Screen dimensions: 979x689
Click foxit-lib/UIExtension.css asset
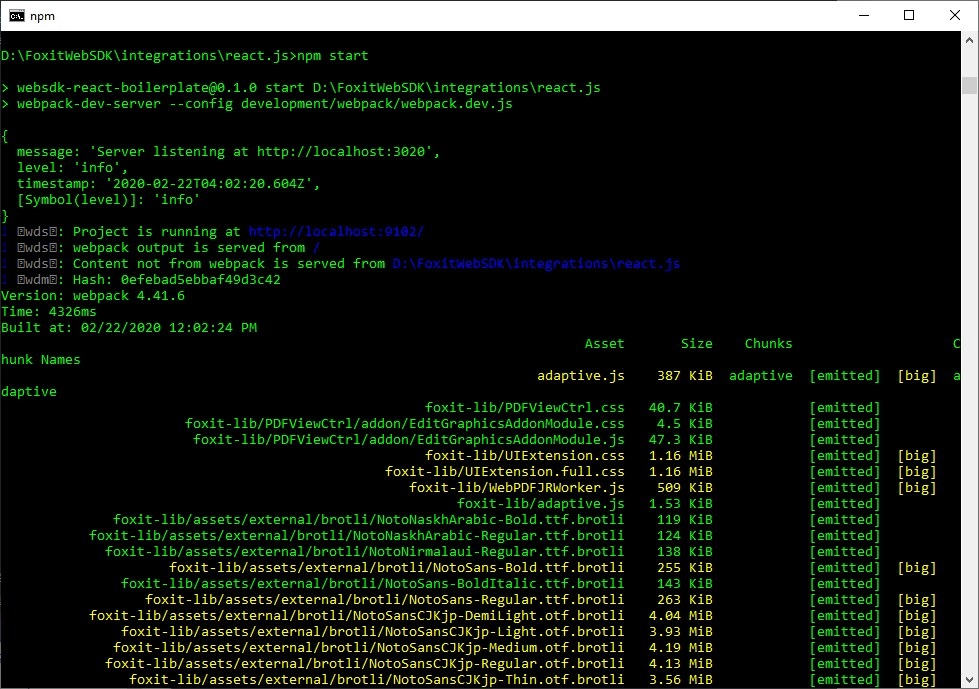[x=524, y=456]
